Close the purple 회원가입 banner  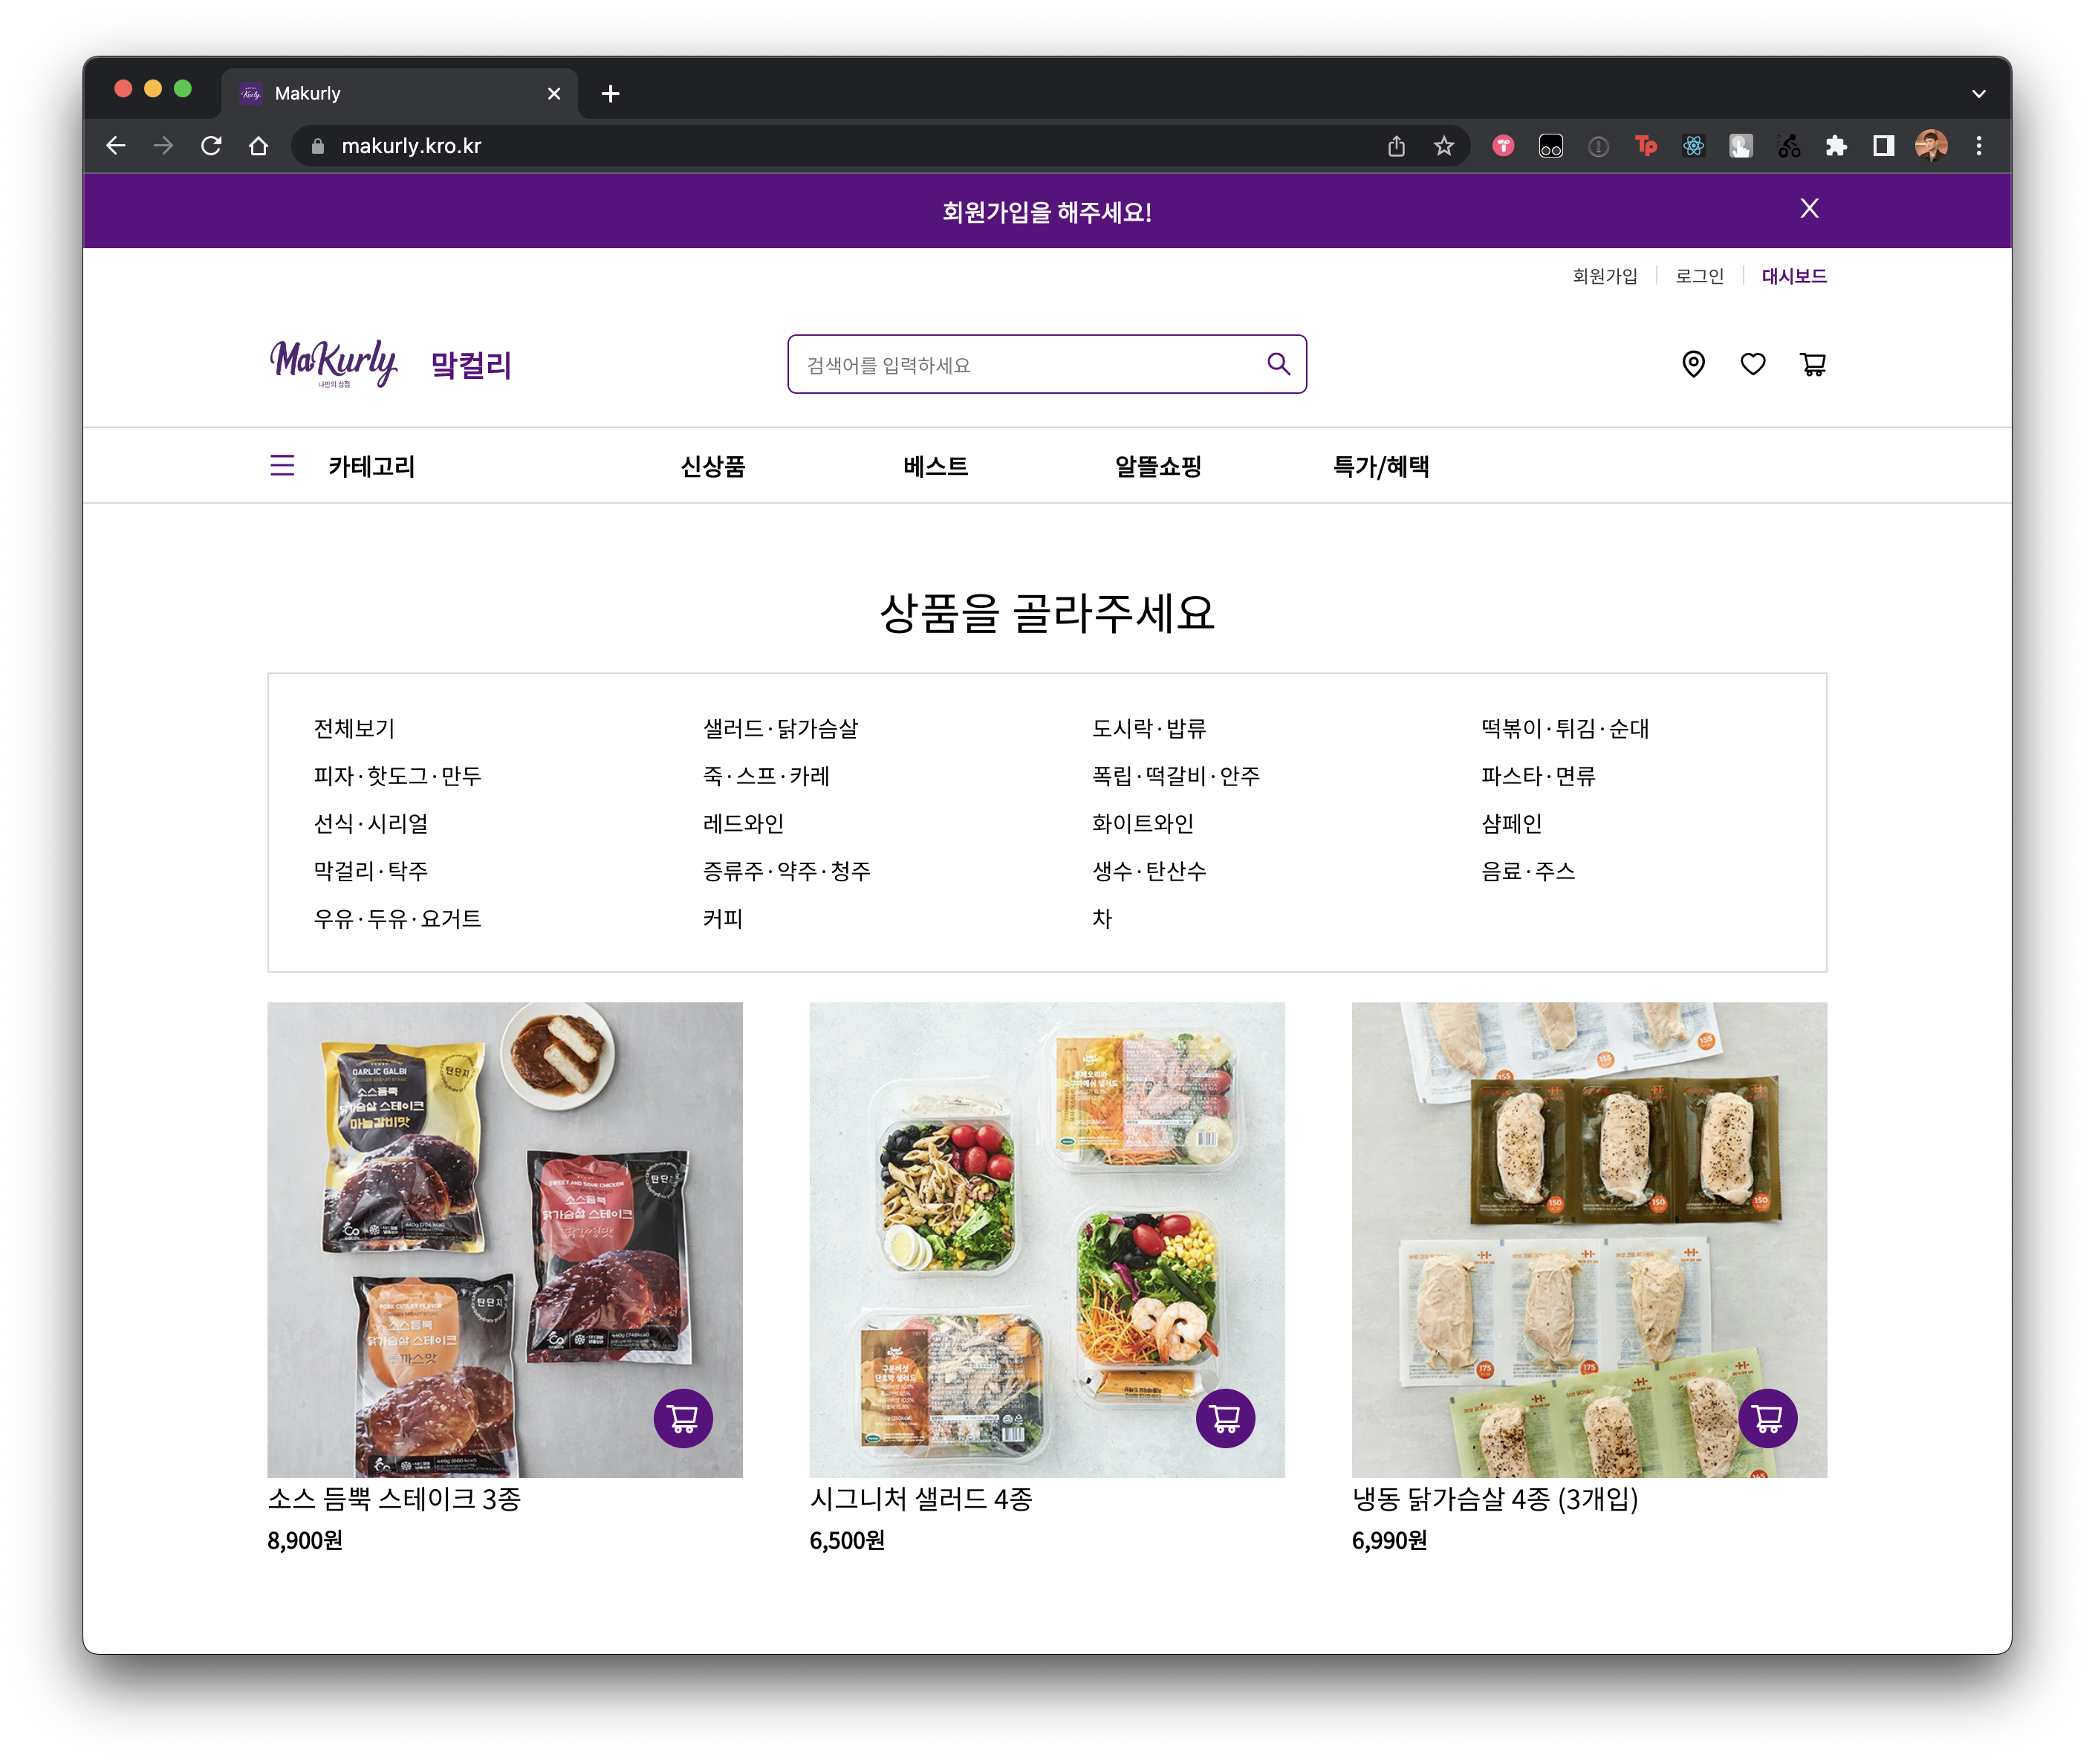pos(1809,209)
